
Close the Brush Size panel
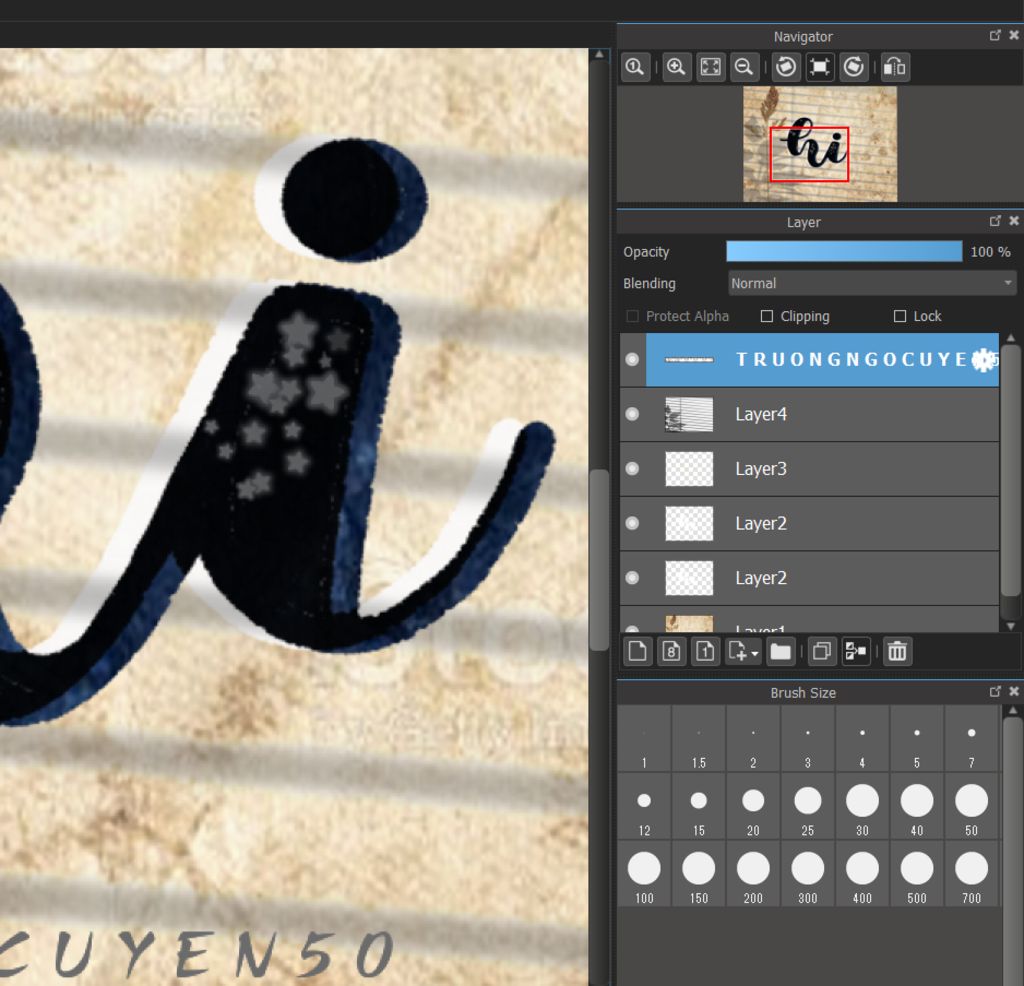[x=1014, y=691]
